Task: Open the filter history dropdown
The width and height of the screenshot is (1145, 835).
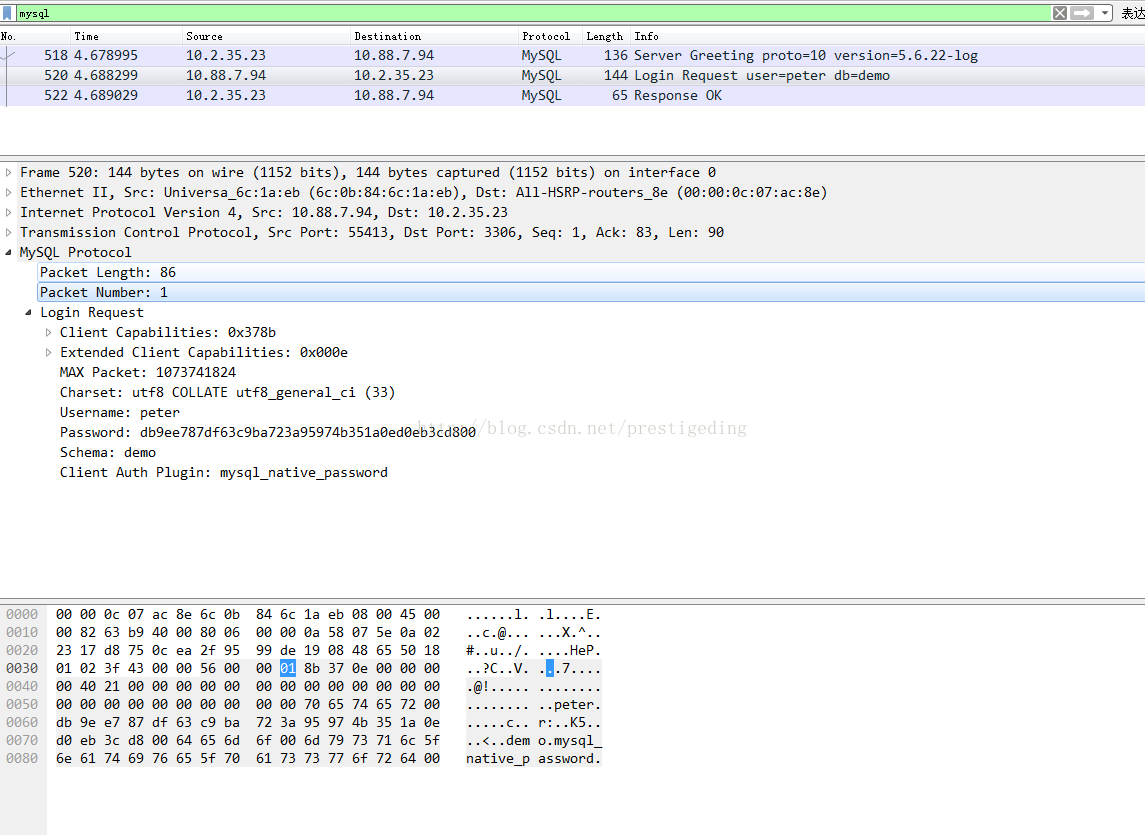Action: [1105, 13]
